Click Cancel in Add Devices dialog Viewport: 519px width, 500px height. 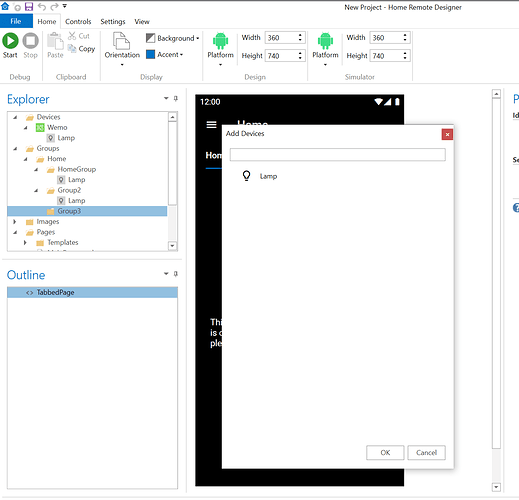(x=426, y=453)
